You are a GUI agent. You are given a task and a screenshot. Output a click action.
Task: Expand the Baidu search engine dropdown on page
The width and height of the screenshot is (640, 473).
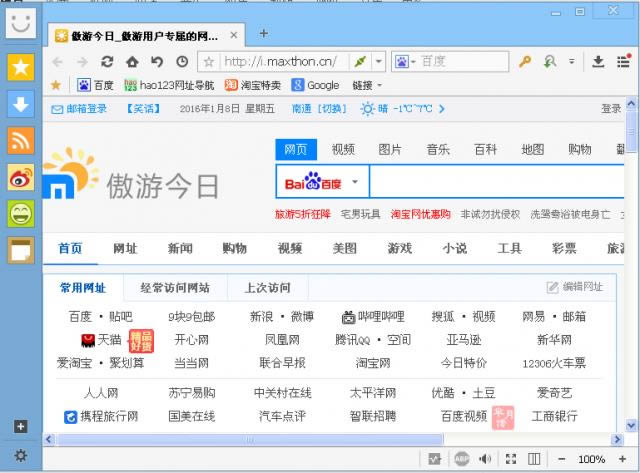click(355, 183)
